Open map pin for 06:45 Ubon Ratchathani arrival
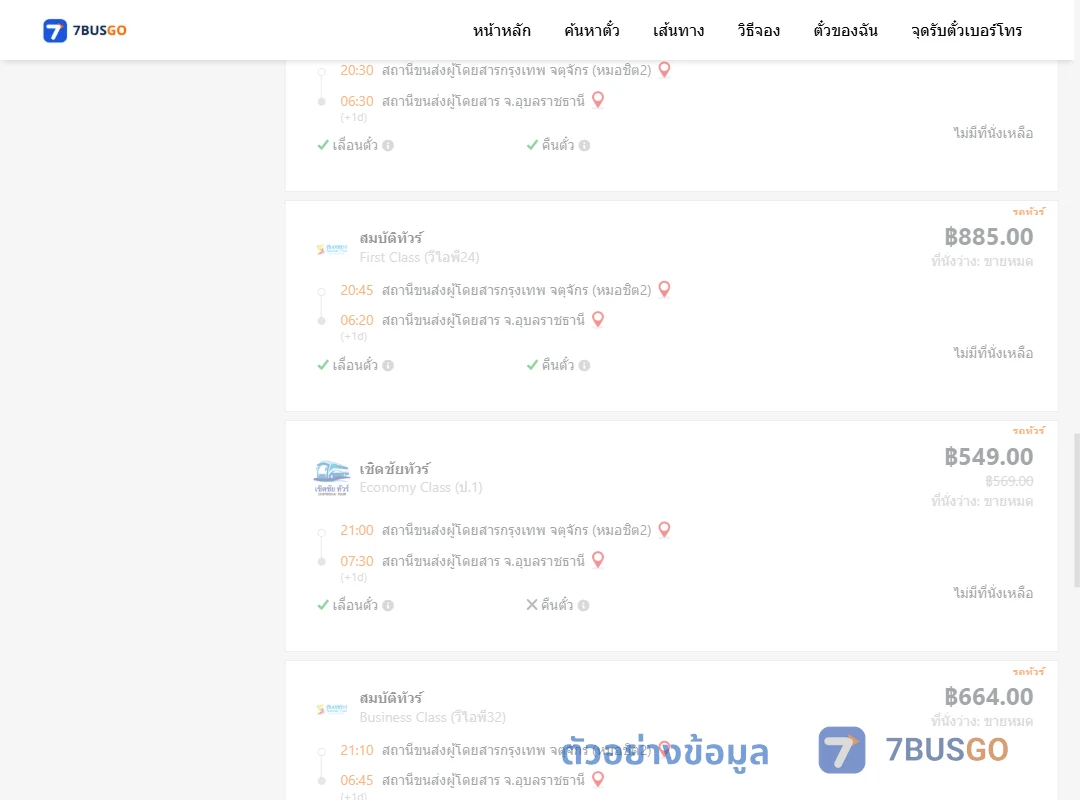The height and width of the screenshot is (800, 1080). (598, 779)
